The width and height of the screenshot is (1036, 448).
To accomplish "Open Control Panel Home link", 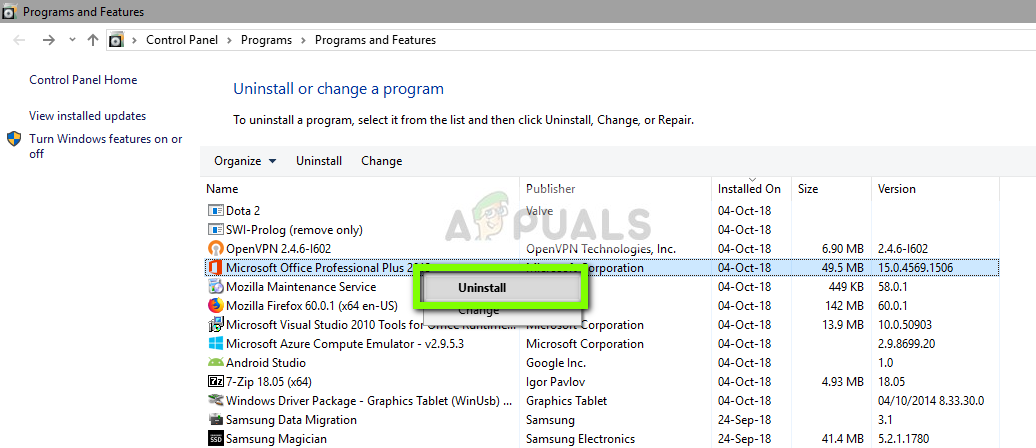I will tap(83, 80).
